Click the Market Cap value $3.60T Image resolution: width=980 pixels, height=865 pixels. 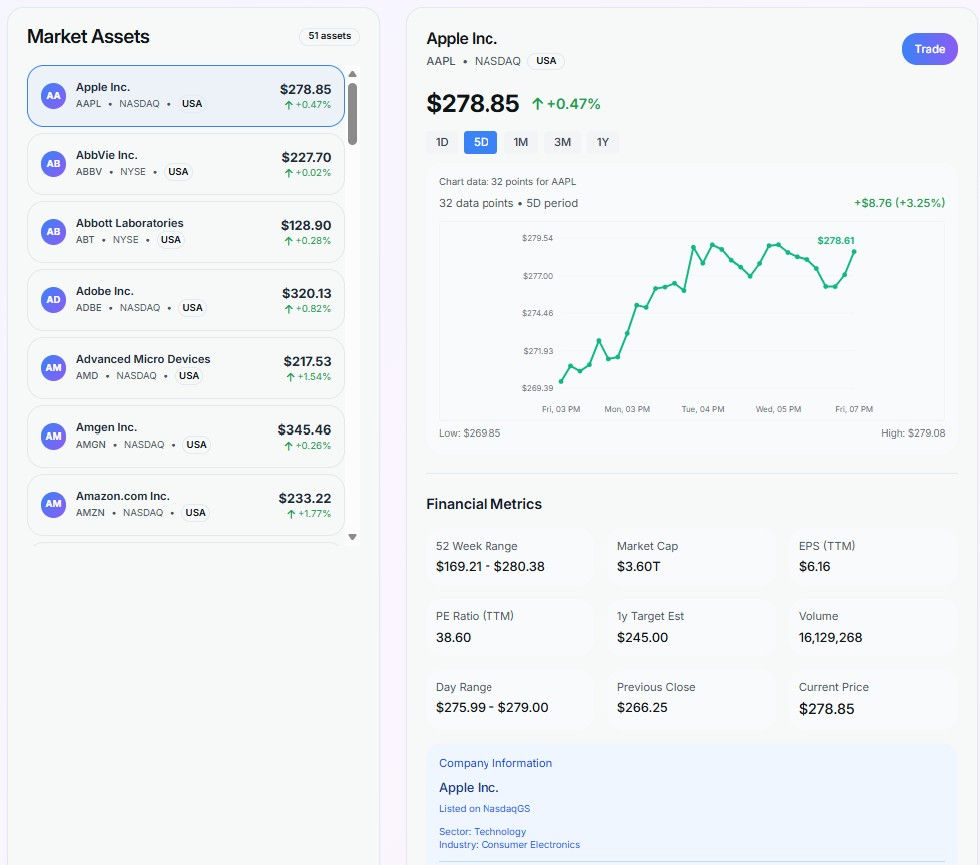pyautogui.click(x=638, y=566)
